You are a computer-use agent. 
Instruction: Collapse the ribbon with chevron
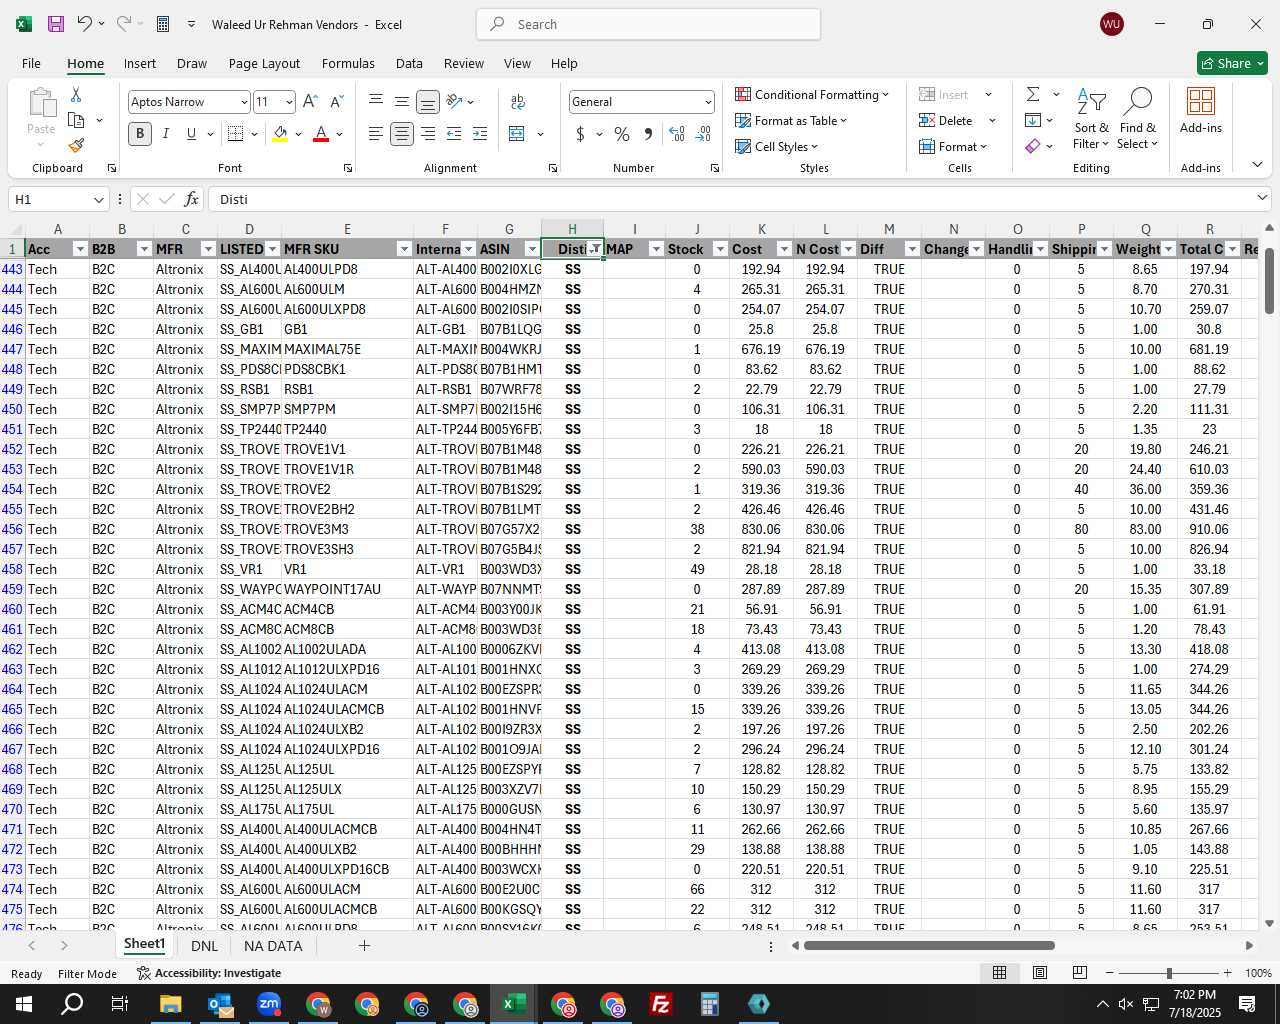coord(1257,165)
